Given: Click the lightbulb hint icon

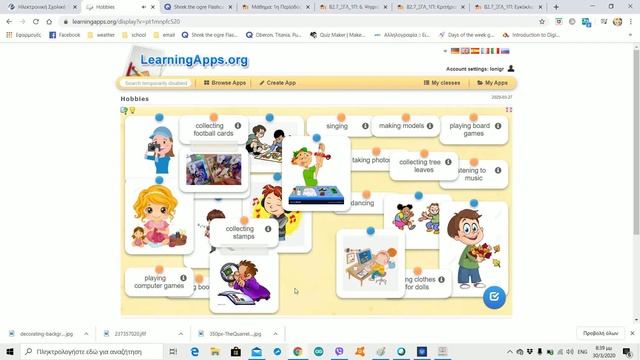Looking at the screenshot, I should click(132, 110).
